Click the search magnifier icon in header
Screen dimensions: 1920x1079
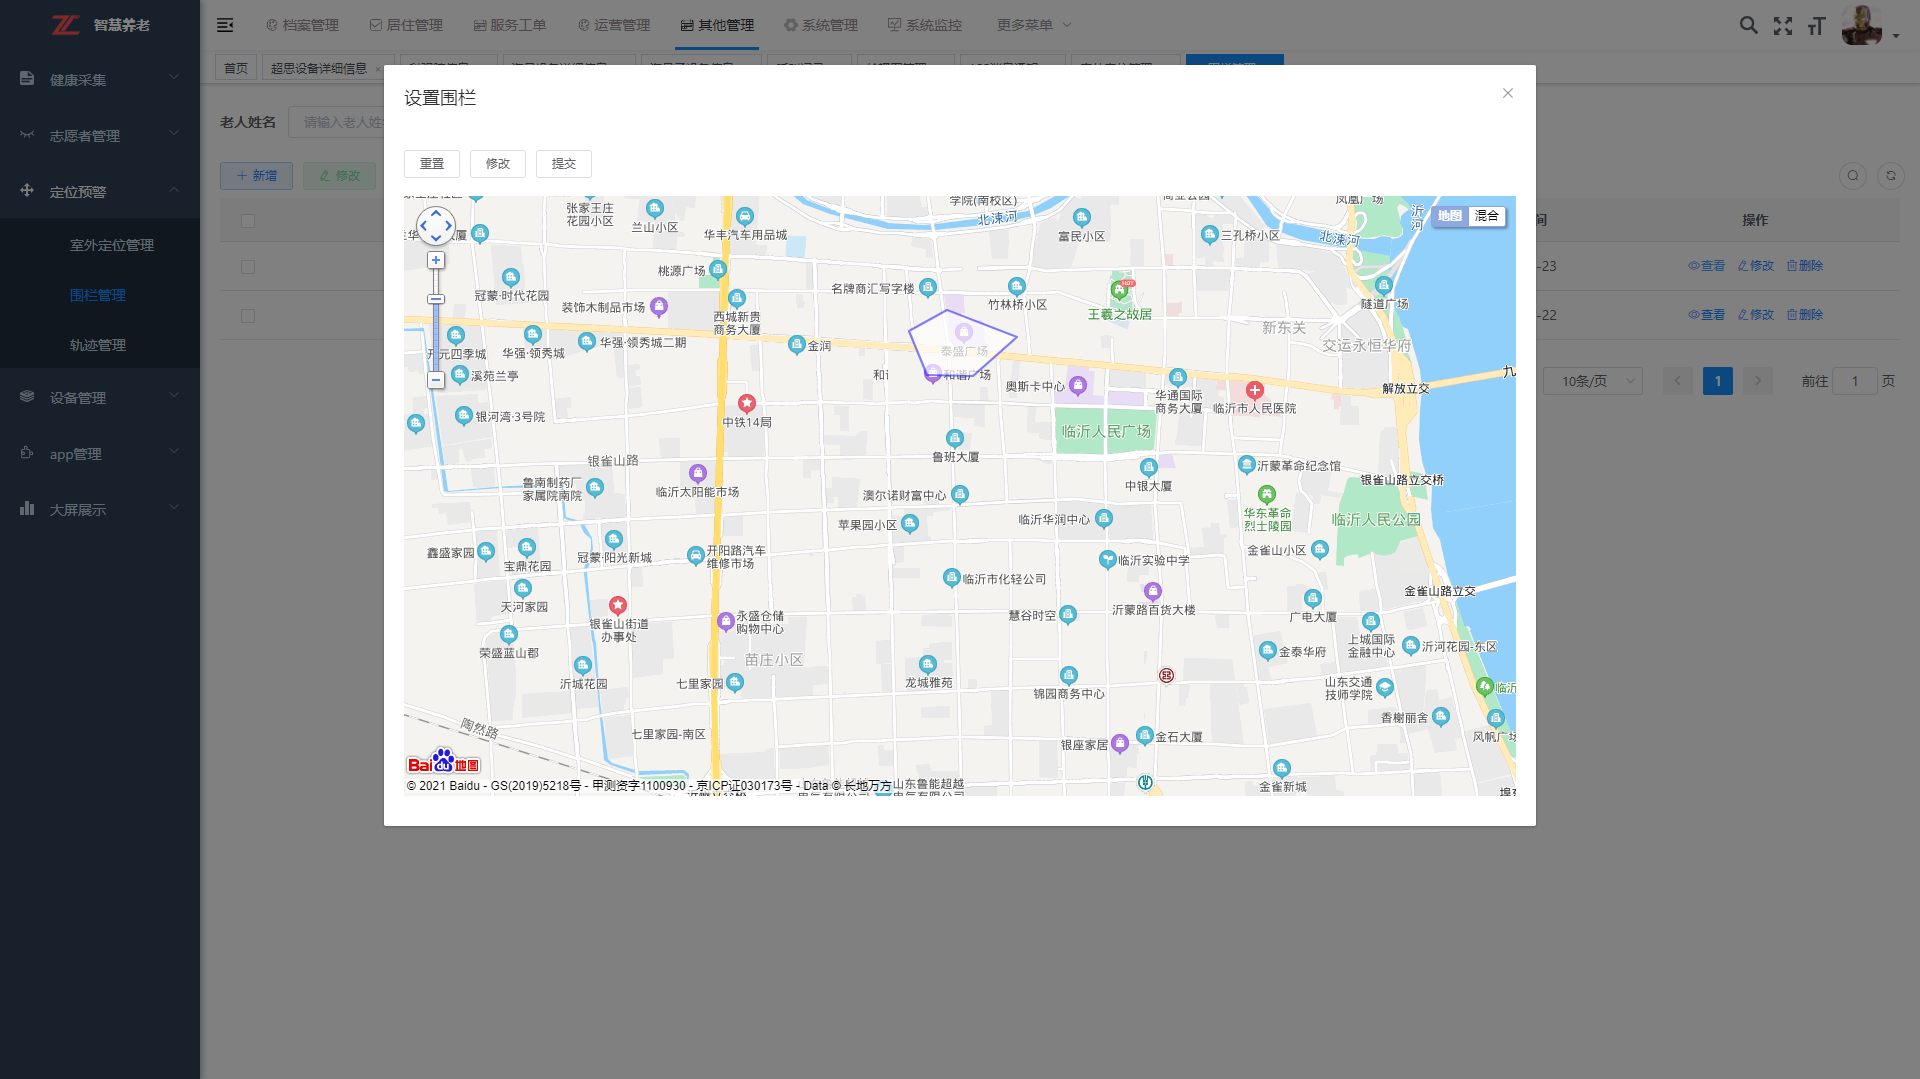tap(1748, 25)
